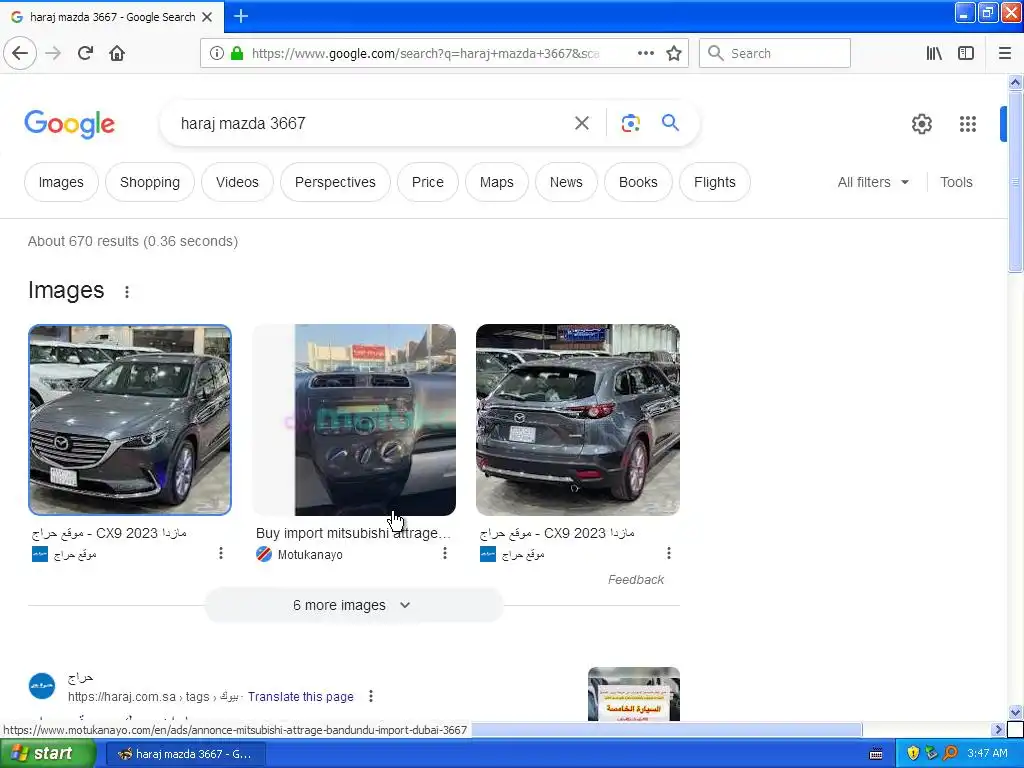Select the Perspectives filter chip

[335, 182]
